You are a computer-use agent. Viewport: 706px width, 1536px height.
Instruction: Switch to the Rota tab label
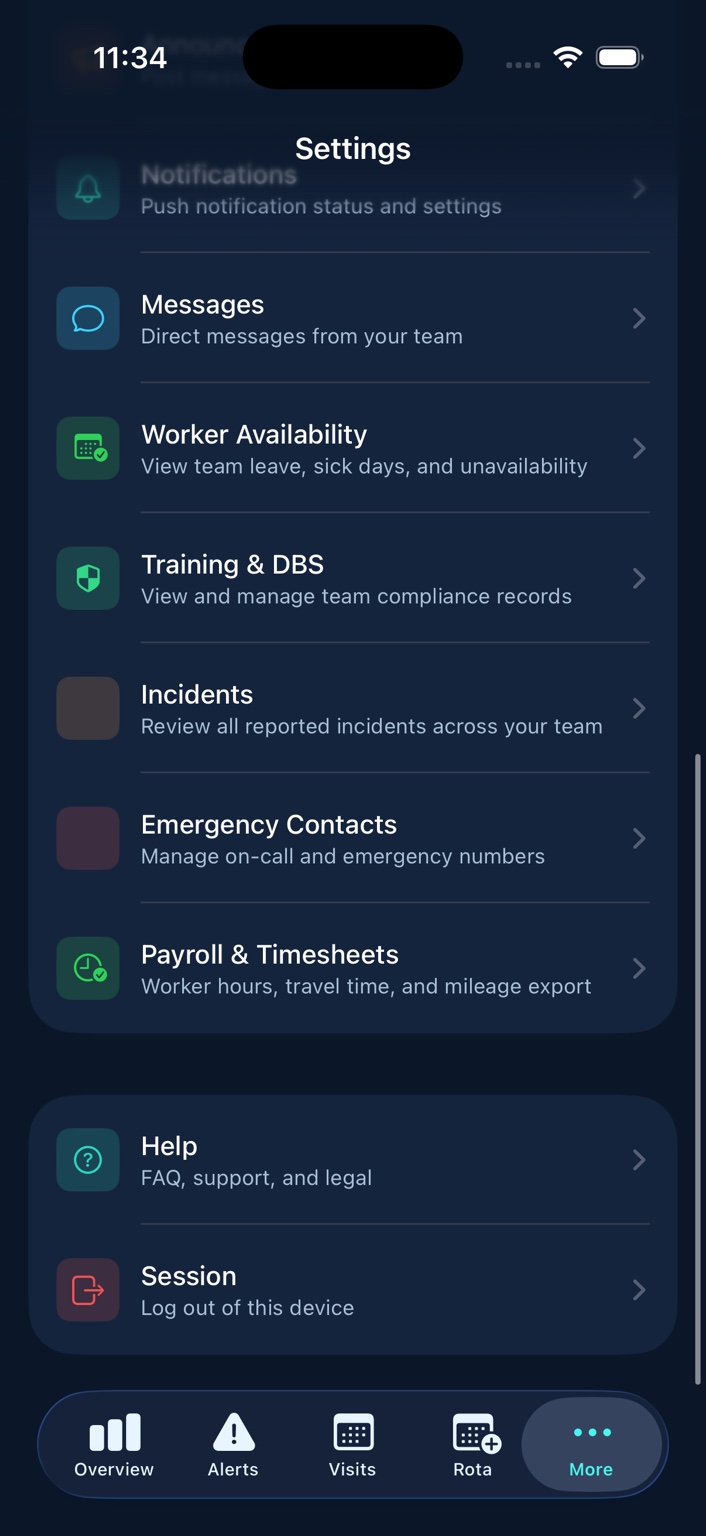coord(472,1469)
